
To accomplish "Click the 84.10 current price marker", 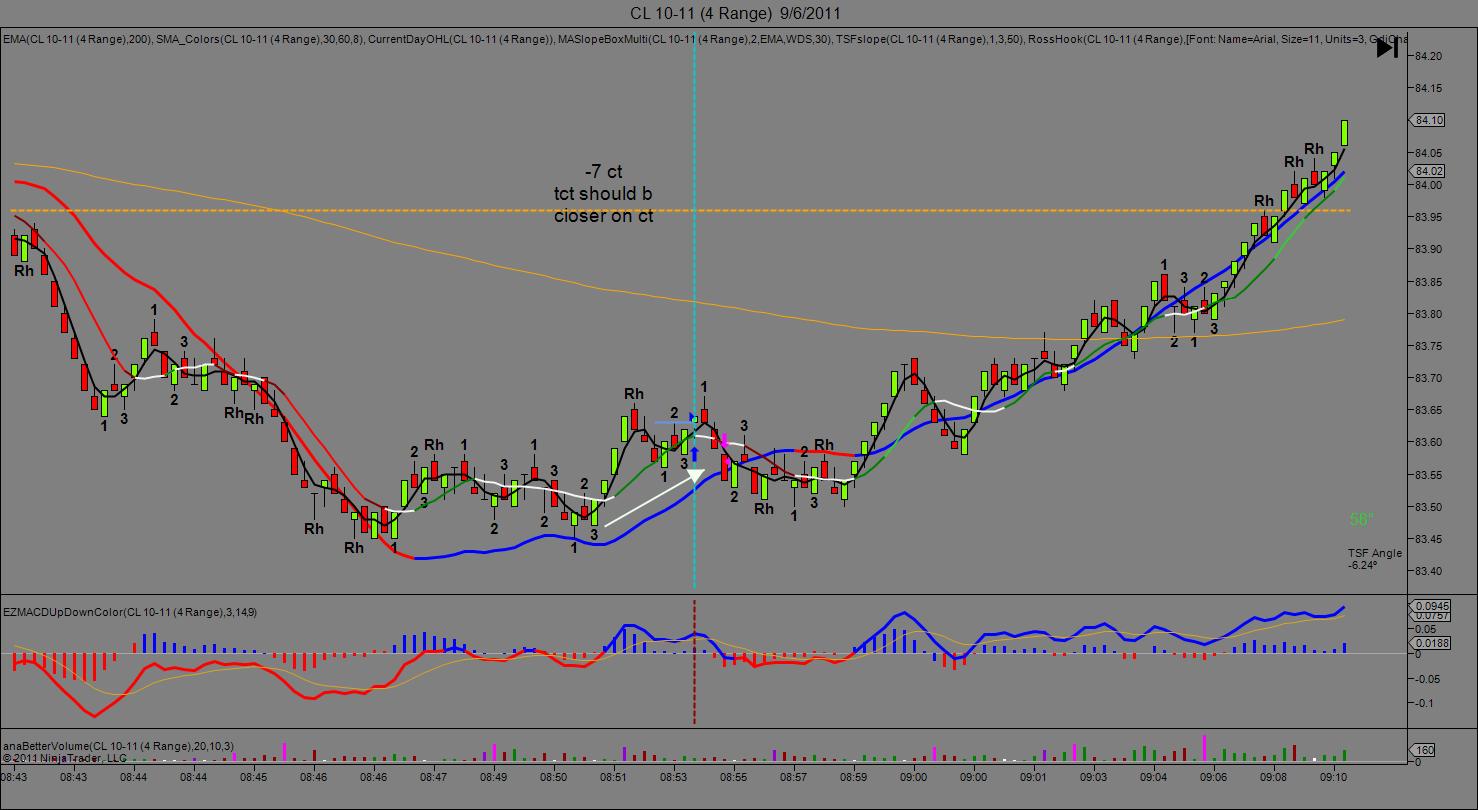I will [1429, 120].
